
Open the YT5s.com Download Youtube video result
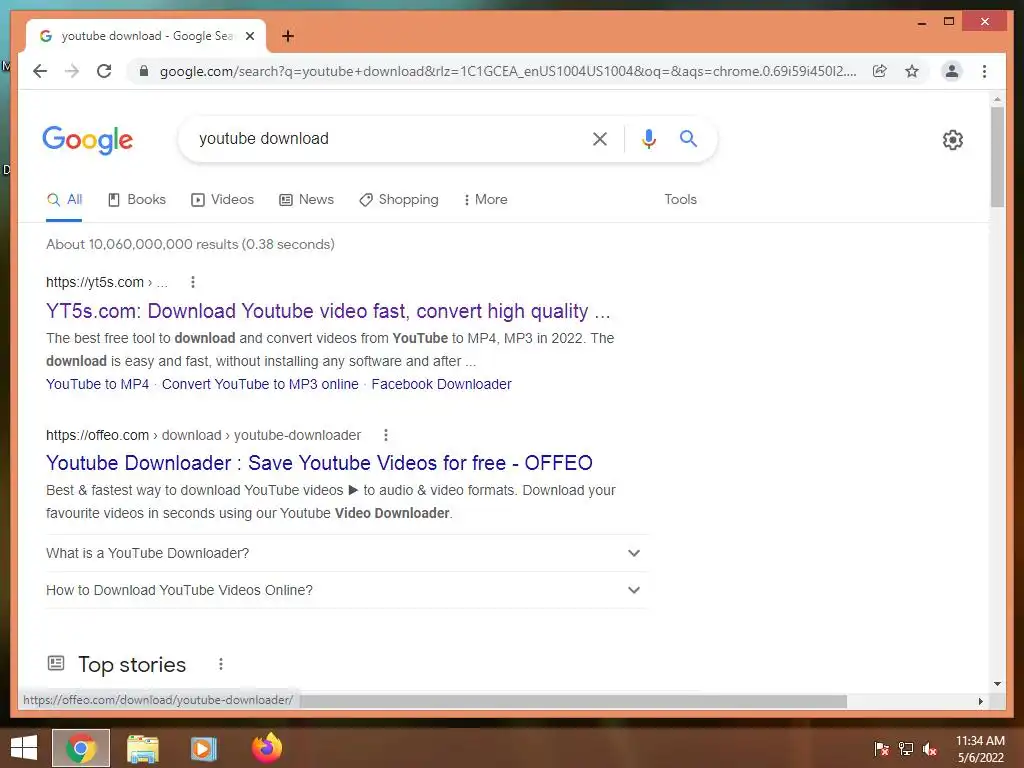click(x=328, y=312)
